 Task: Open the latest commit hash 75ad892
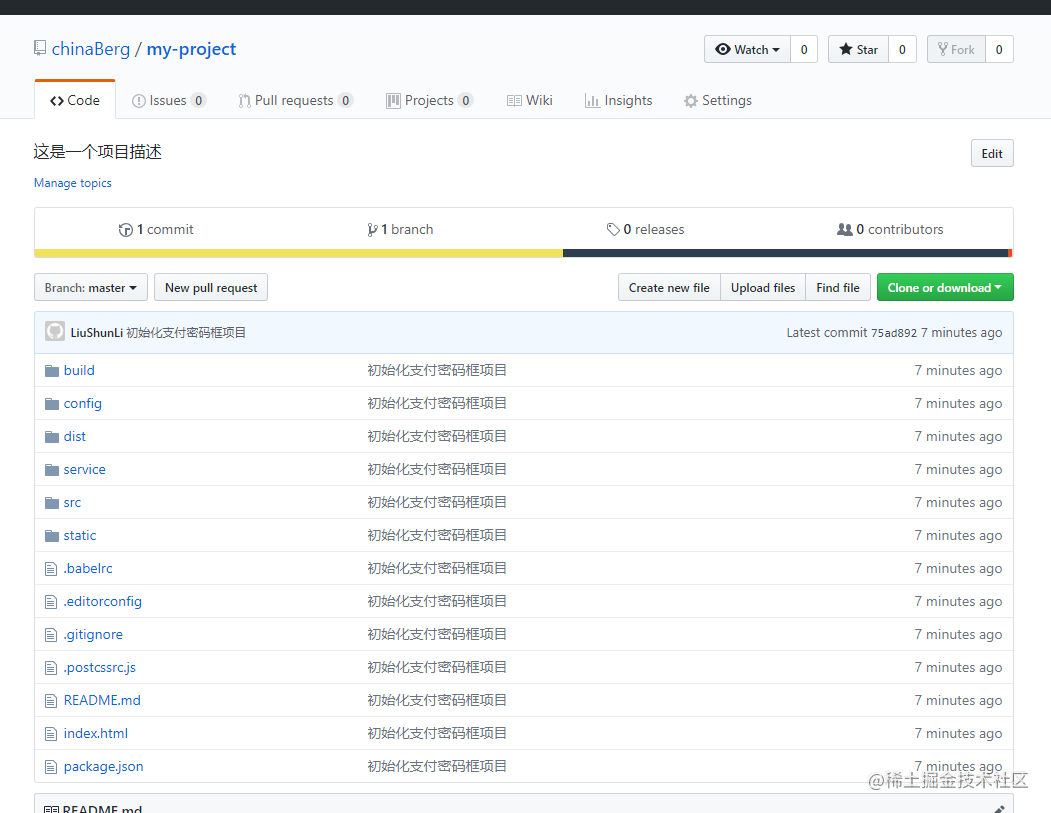tap(893, 333)
